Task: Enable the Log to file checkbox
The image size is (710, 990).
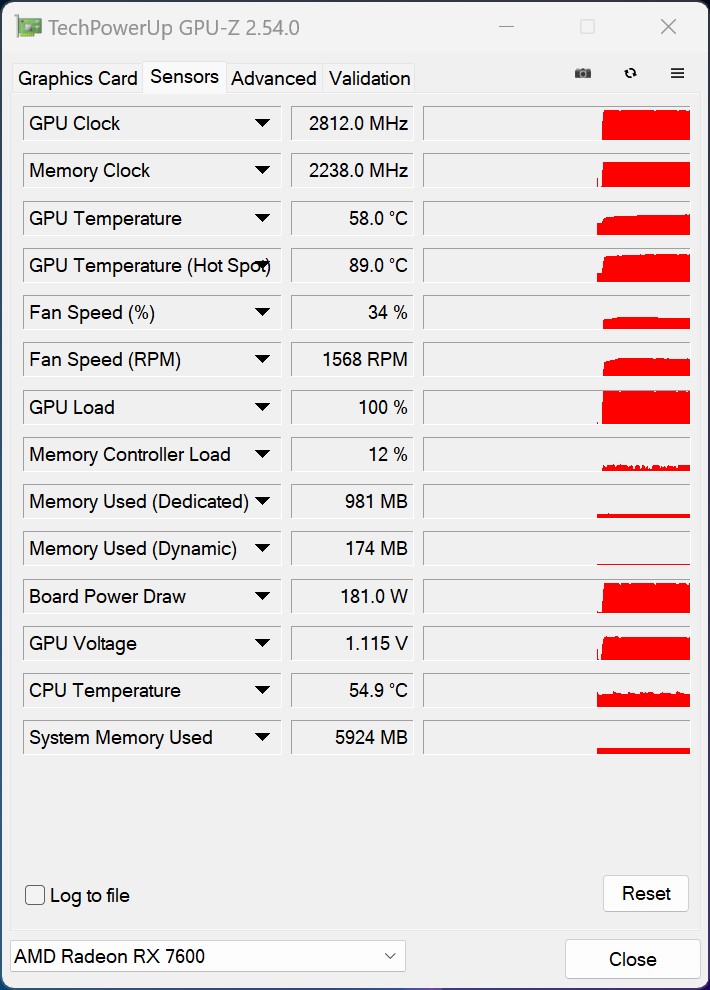Action: click(x=35, y=895)
